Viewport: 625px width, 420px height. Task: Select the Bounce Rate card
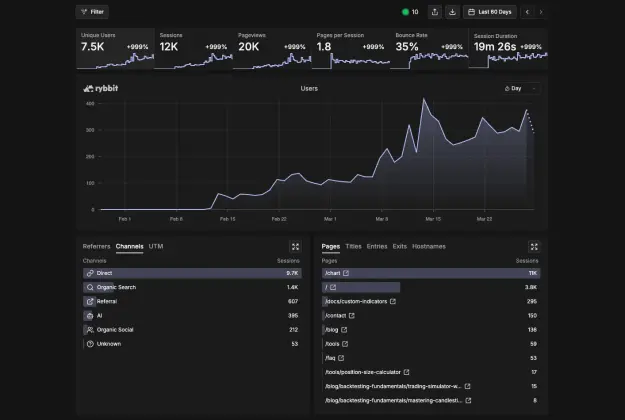click(x=429, y=49)
